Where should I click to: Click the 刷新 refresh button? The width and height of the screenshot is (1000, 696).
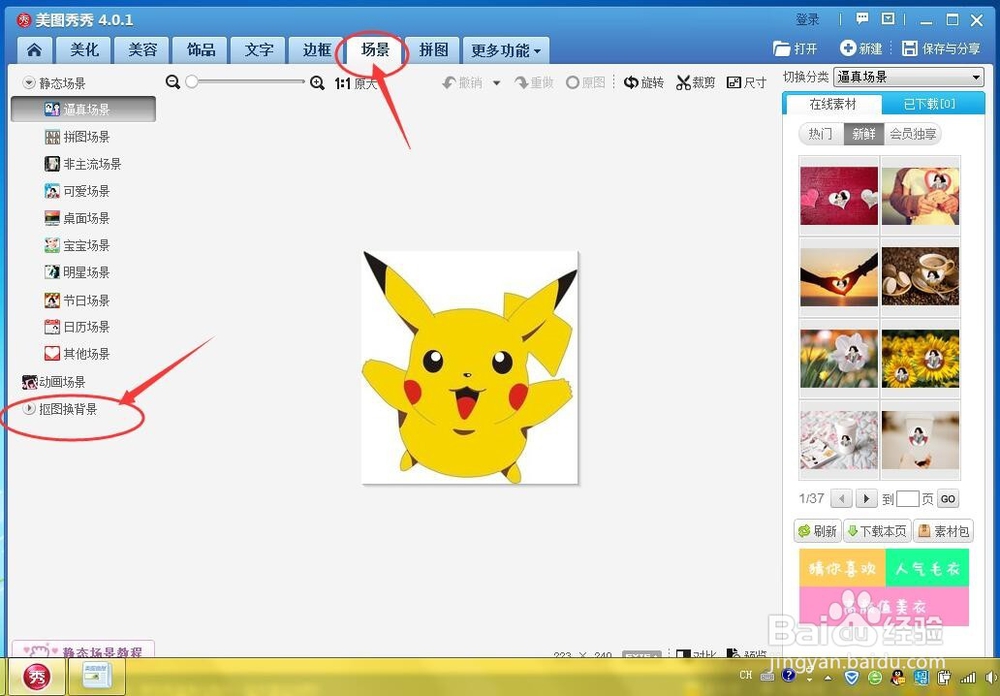(818, 531)
